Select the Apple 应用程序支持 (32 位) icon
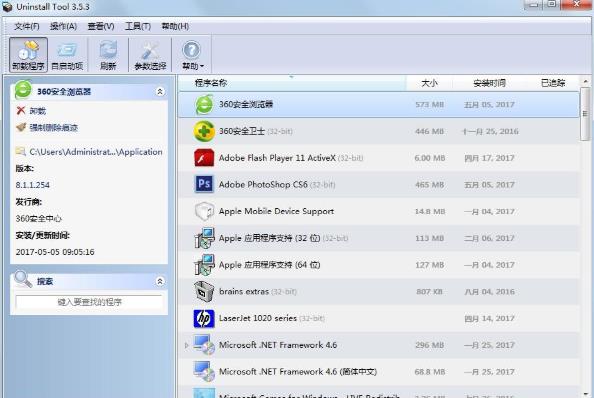 (204, 238)
